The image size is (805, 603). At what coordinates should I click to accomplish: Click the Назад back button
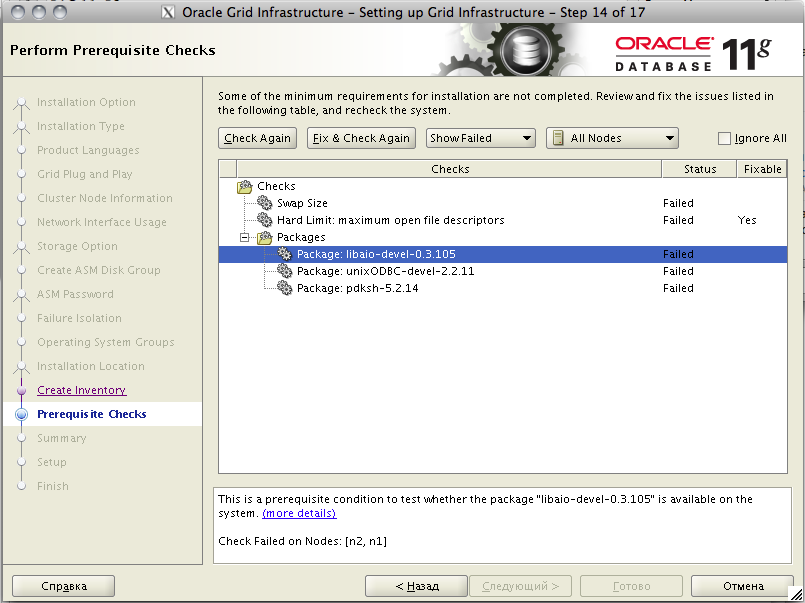[416, 586]
